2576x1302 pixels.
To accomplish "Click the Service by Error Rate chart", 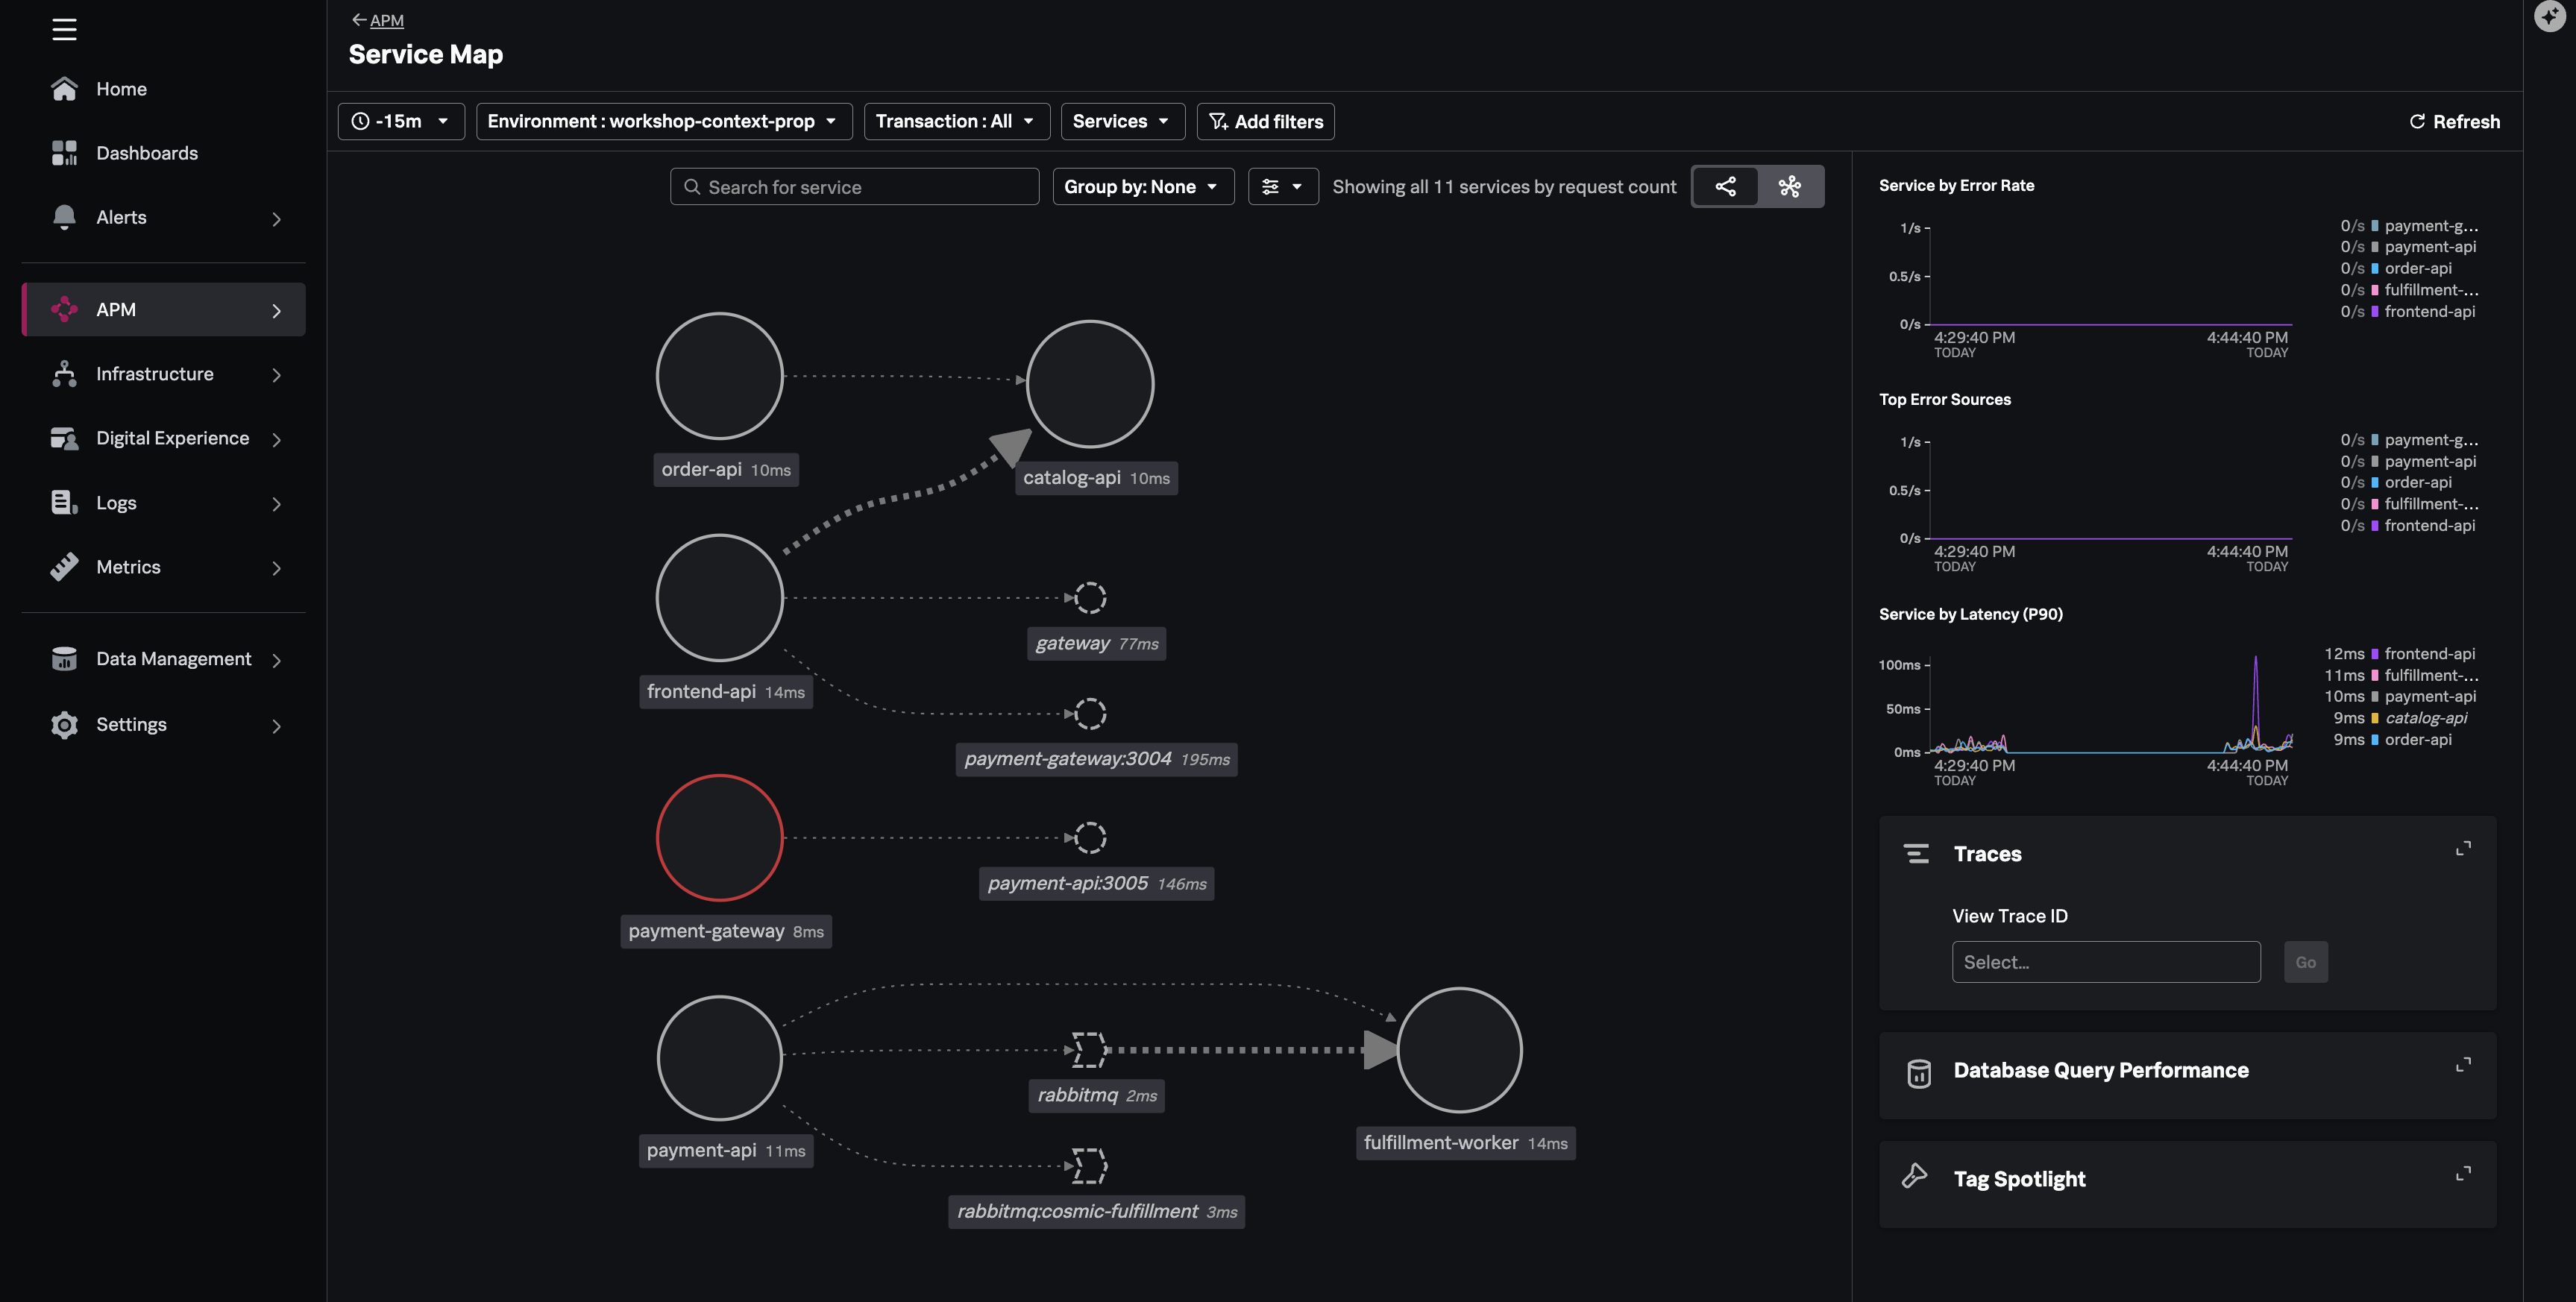I will tap(2110, 276).
